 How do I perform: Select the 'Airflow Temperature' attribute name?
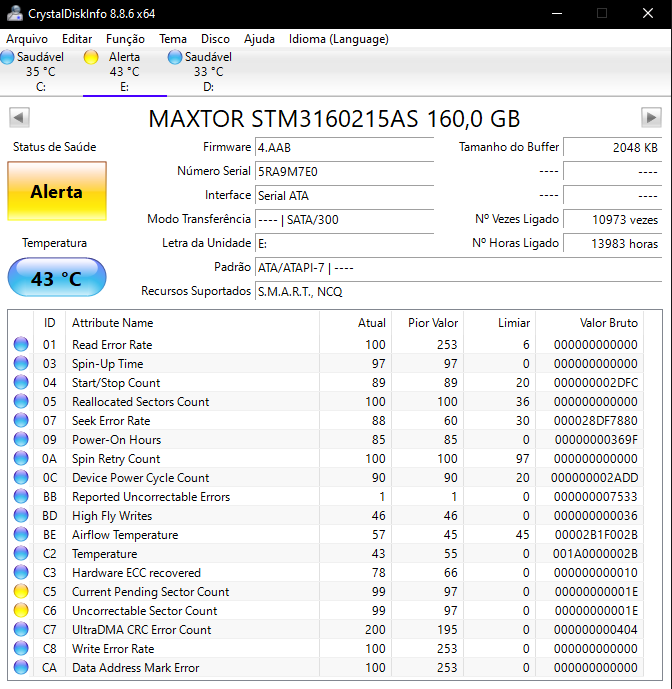click(x=125, y=535)
